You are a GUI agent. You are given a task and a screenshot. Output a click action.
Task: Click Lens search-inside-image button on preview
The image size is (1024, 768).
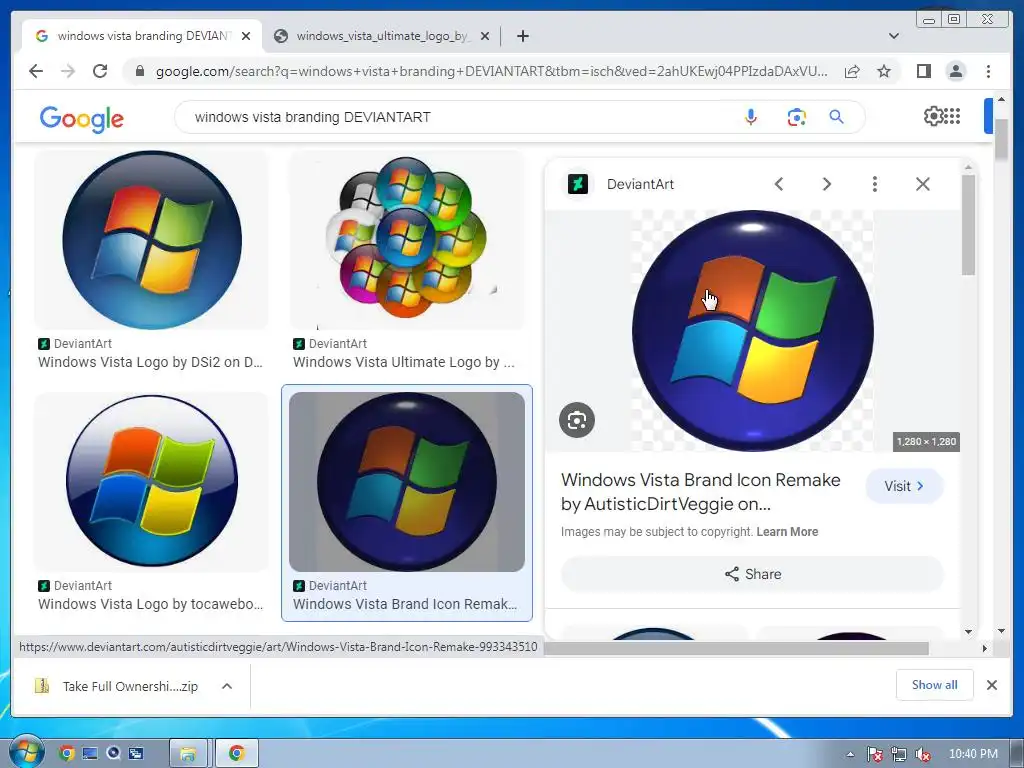(x=577, y=420)
